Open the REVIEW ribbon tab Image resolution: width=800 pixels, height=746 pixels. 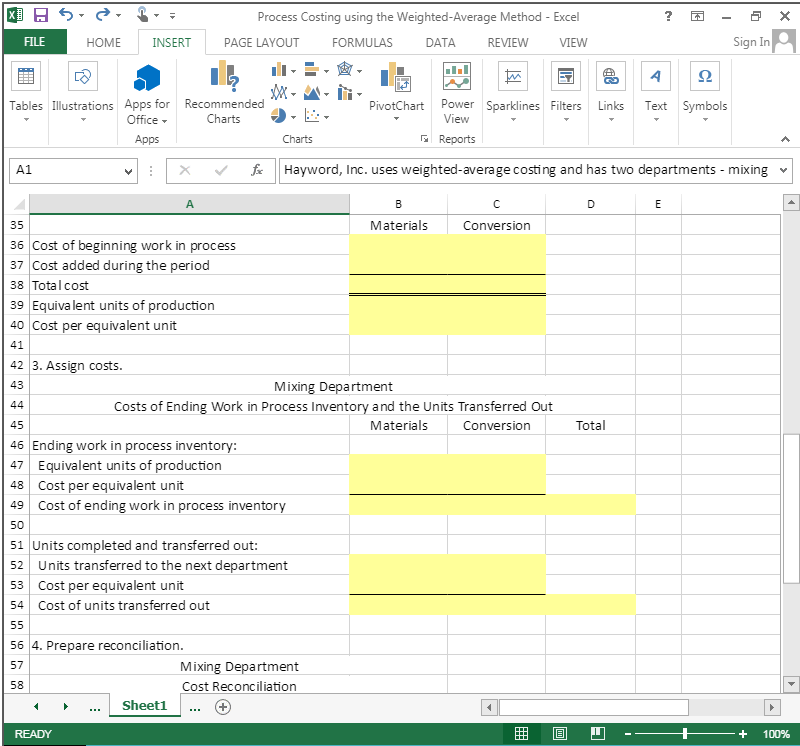point(507,42)
